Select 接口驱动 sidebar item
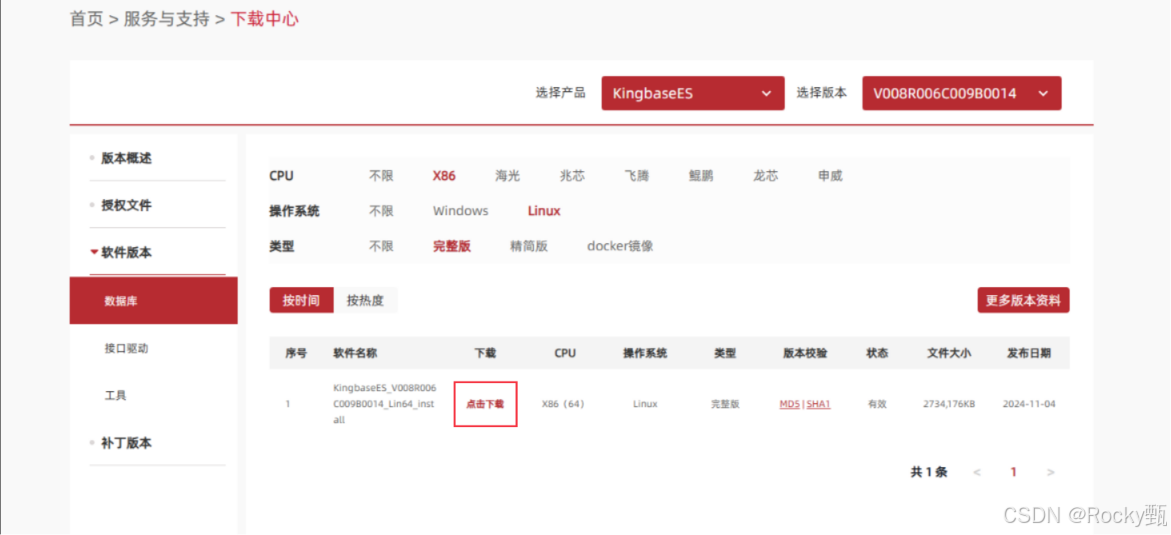The height and width of the screenshot is (535, 1171). coord(126,348)
